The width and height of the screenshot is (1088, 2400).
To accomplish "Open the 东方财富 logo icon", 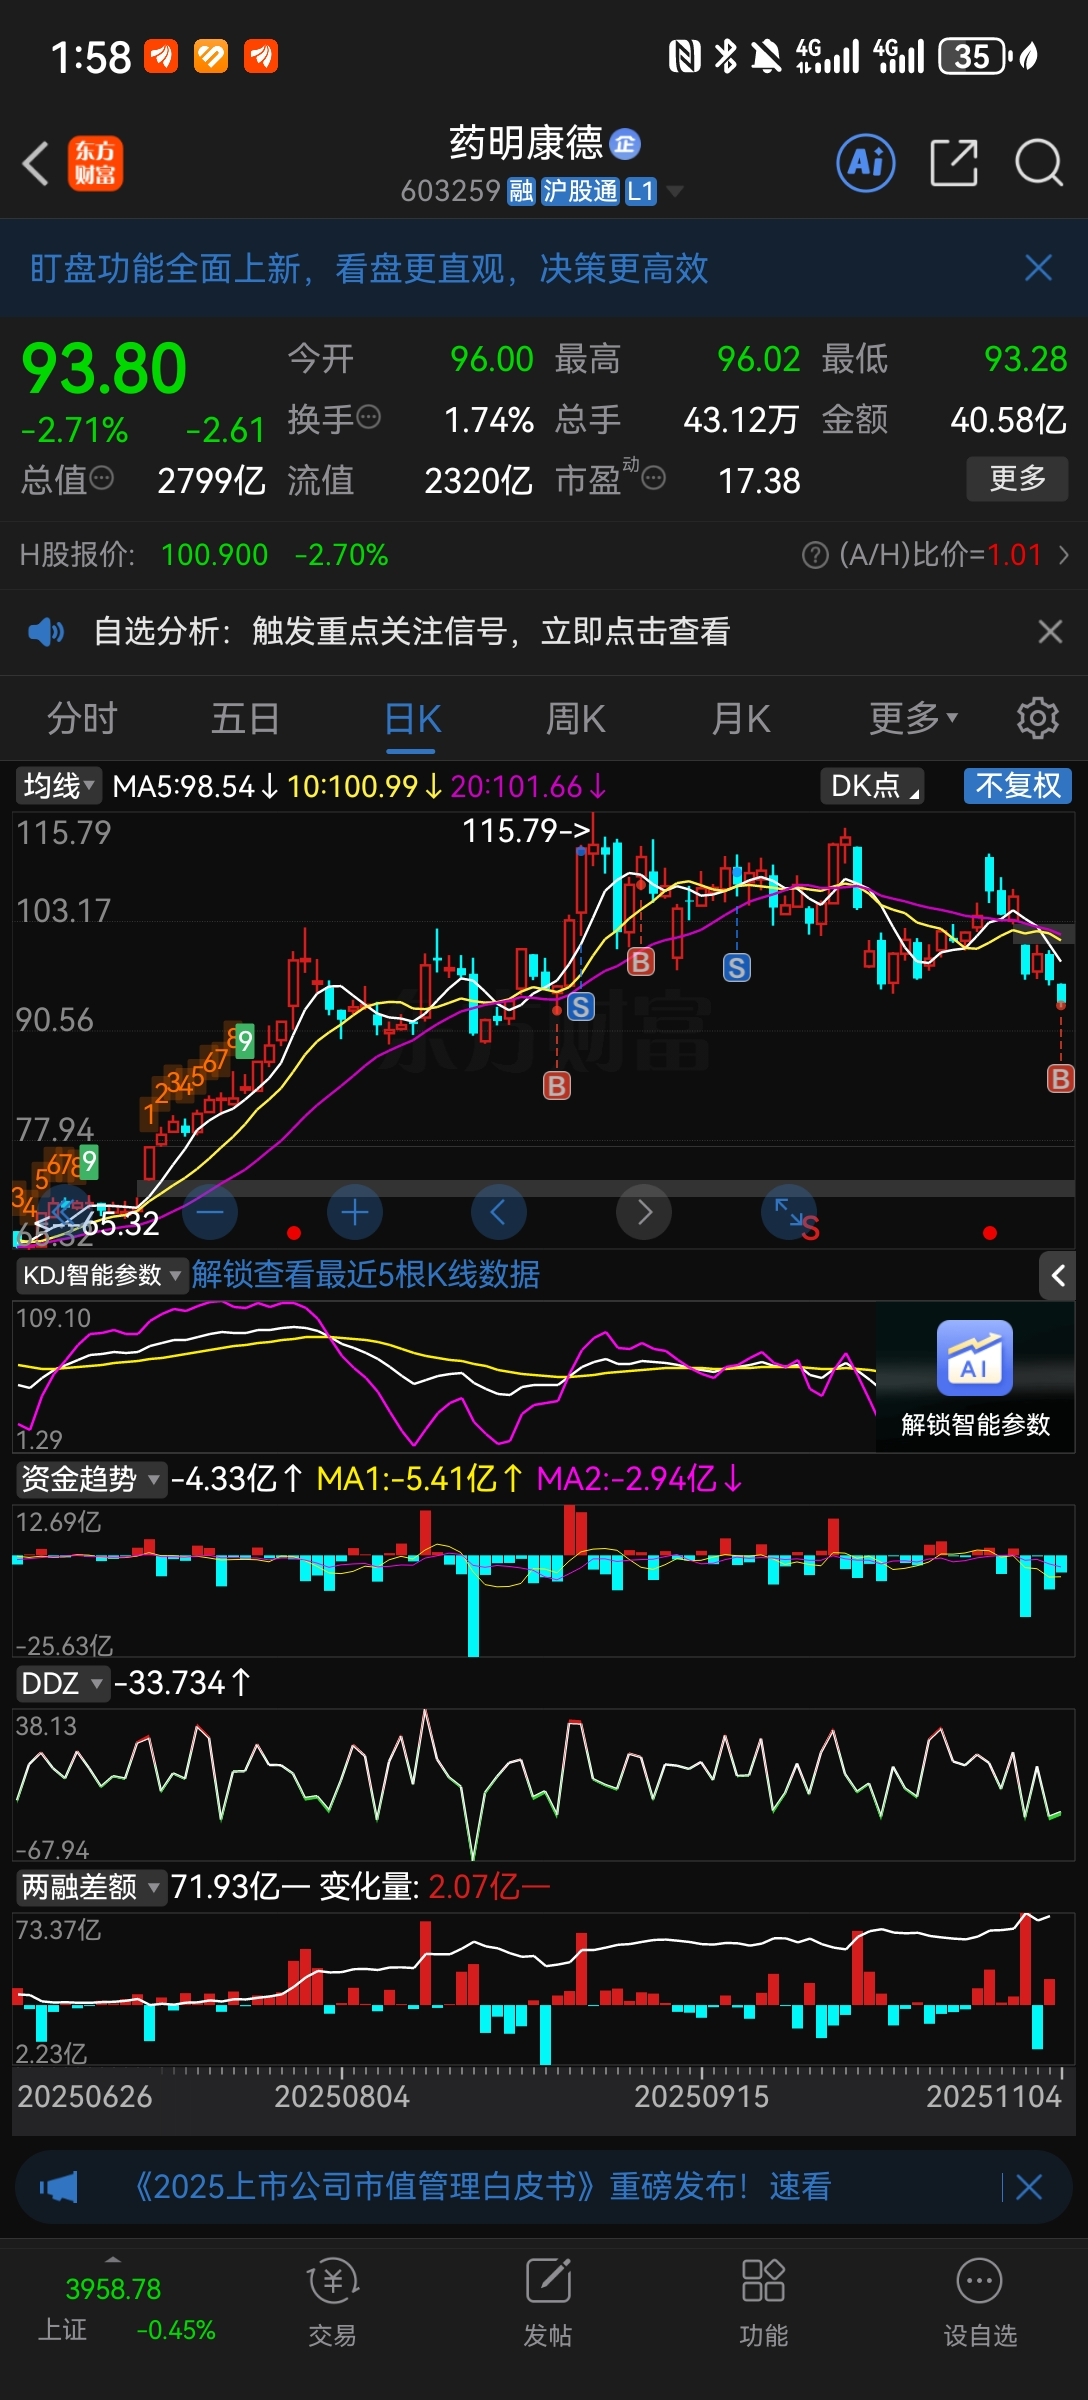I will click(x=95, y=164).
